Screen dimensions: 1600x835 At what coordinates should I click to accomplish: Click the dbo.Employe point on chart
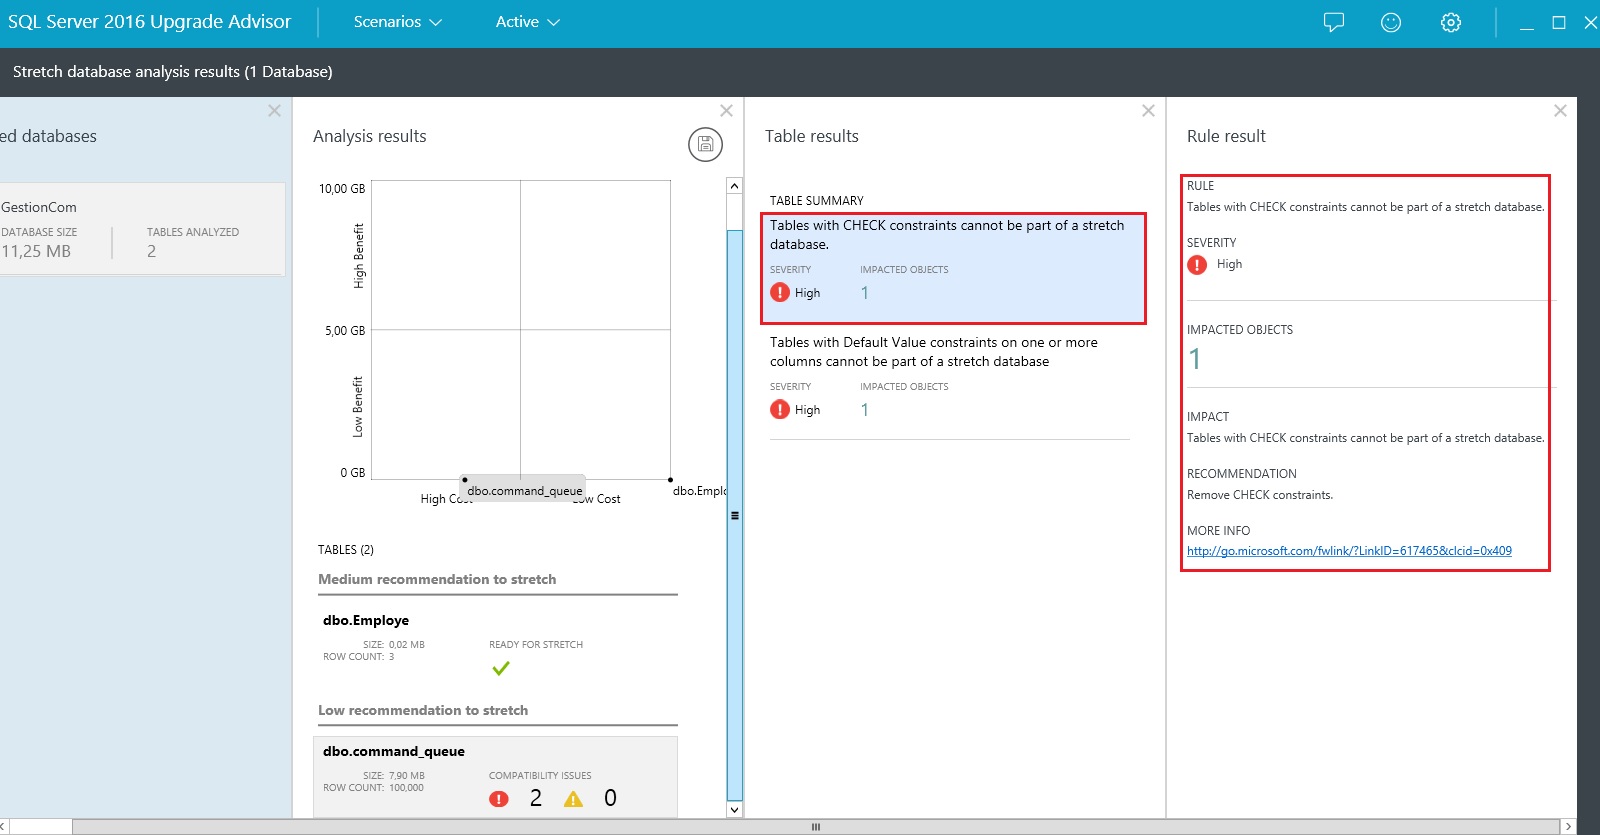[670, 480]
